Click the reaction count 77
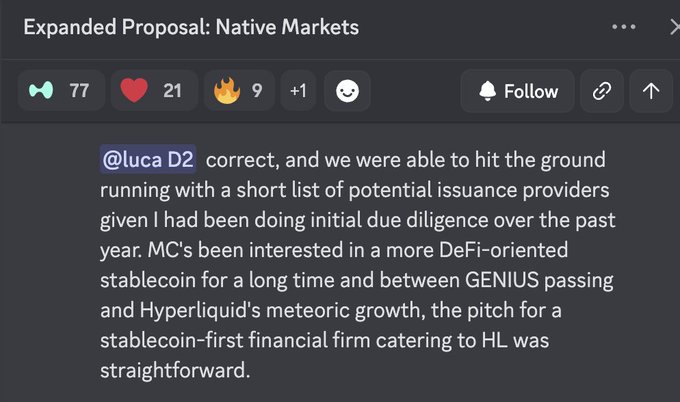The width and height of the screenshot is (680, 402). point(79,91)
